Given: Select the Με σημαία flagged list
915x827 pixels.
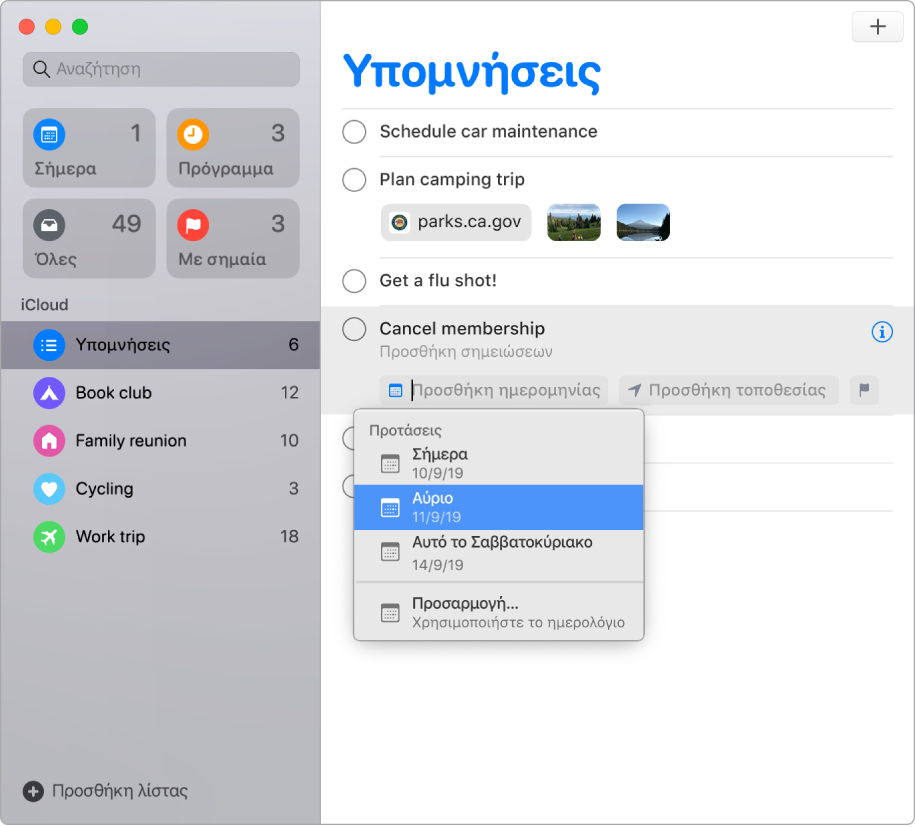Looking at the screenshot, I should 232,238.
